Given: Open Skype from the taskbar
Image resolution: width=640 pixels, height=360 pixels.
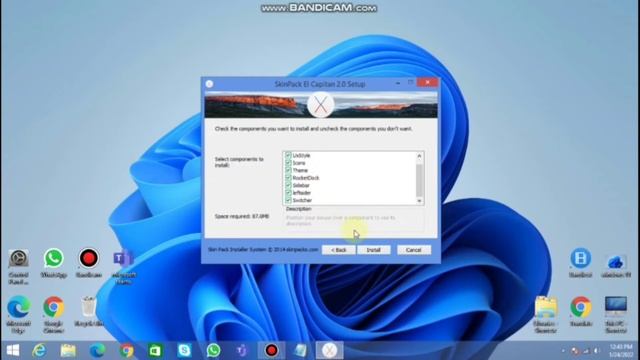Looking at the screenshot, I should tap(184, 350).
